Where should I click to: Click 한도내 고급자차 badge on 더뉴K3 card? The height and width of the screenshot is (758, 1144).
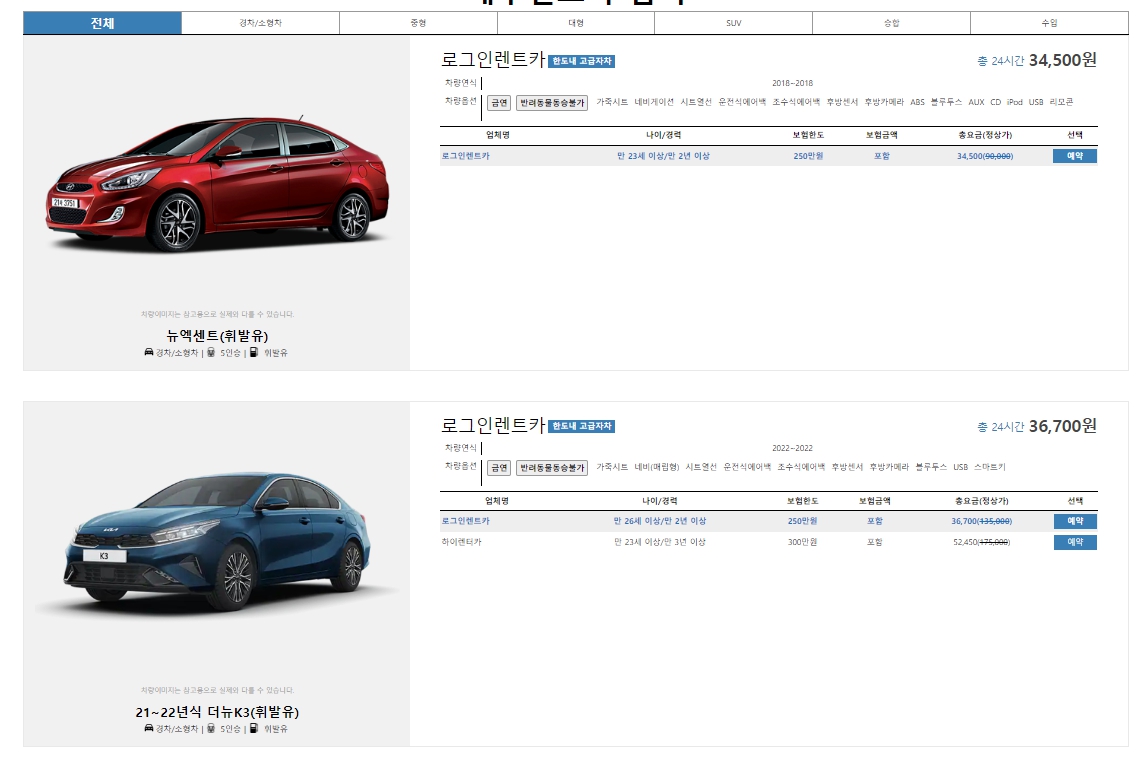click(x=581, y=426)
